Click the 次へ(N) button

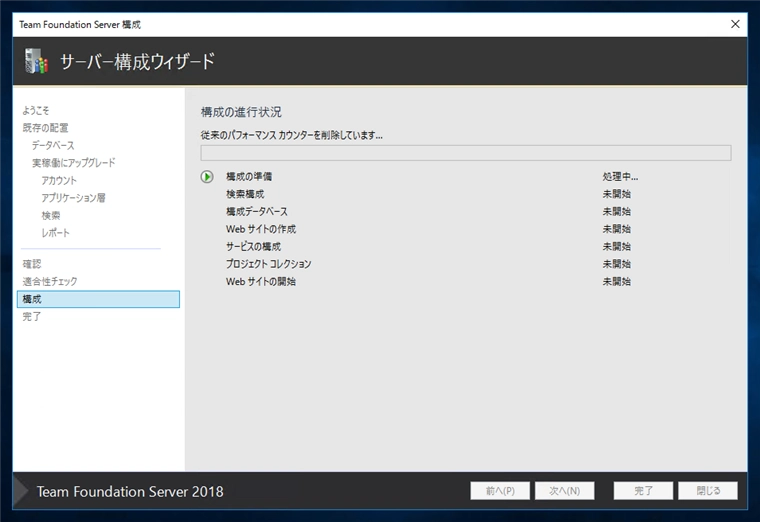[x=565, y=491]
